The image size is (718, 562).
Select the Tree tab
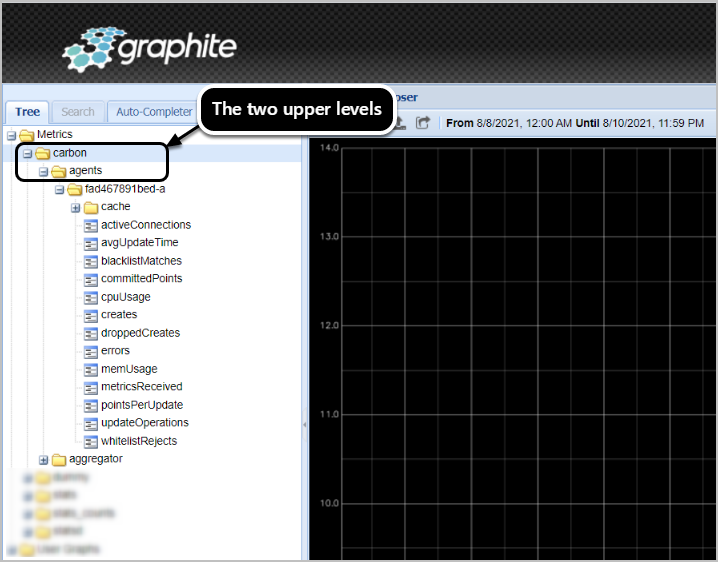28,112
